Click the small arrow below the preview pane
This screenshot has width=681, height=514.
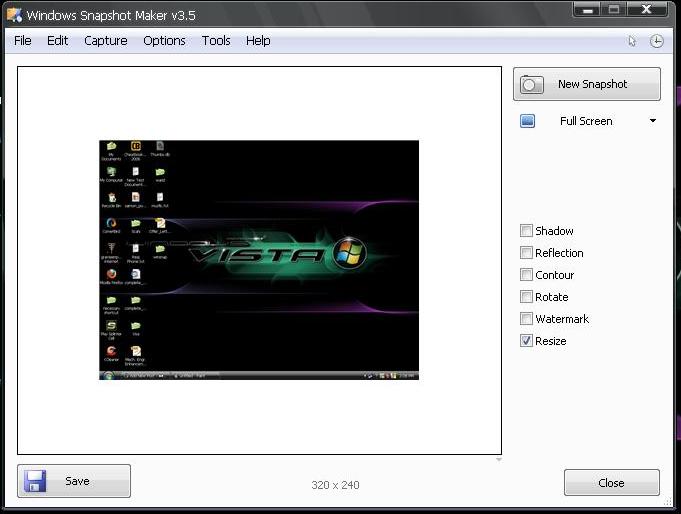(x=499, y=459)
